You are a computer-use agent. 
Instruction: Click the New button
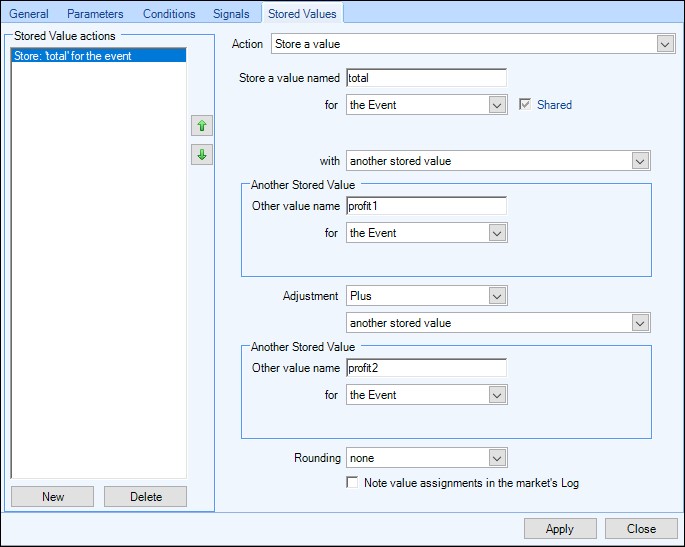coord(52,497)
